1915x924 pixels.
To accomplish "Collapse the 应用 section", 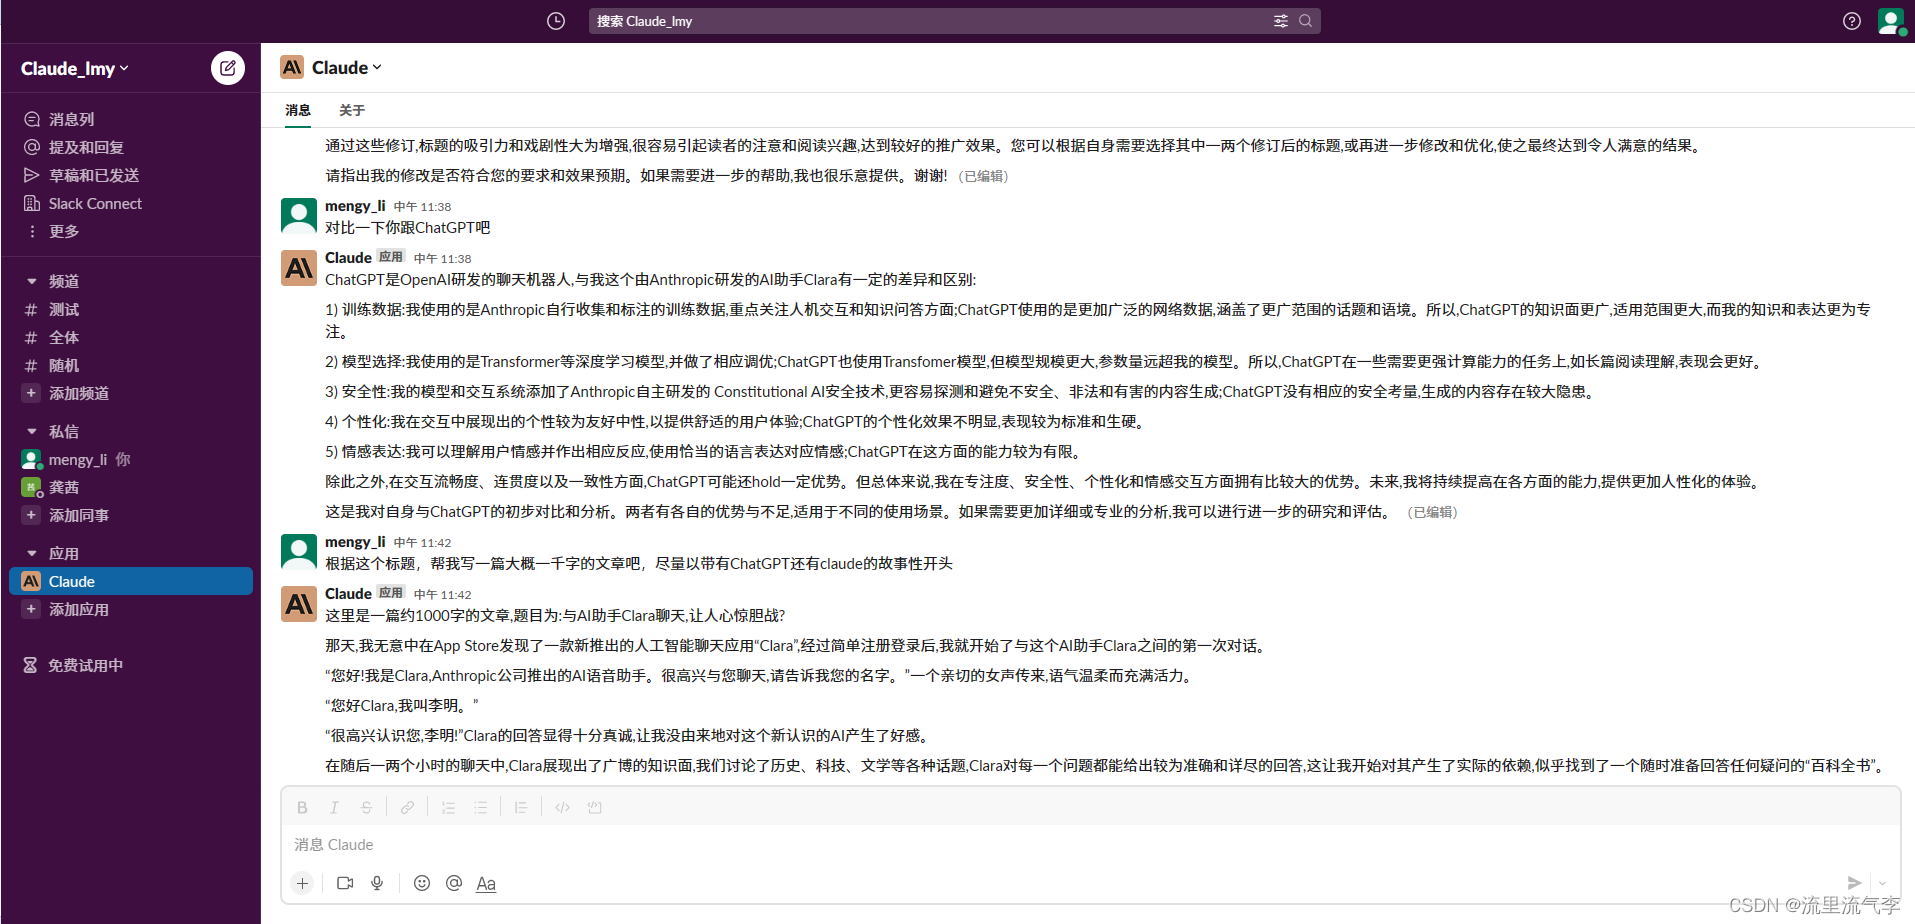I will [x=32, y=554].
